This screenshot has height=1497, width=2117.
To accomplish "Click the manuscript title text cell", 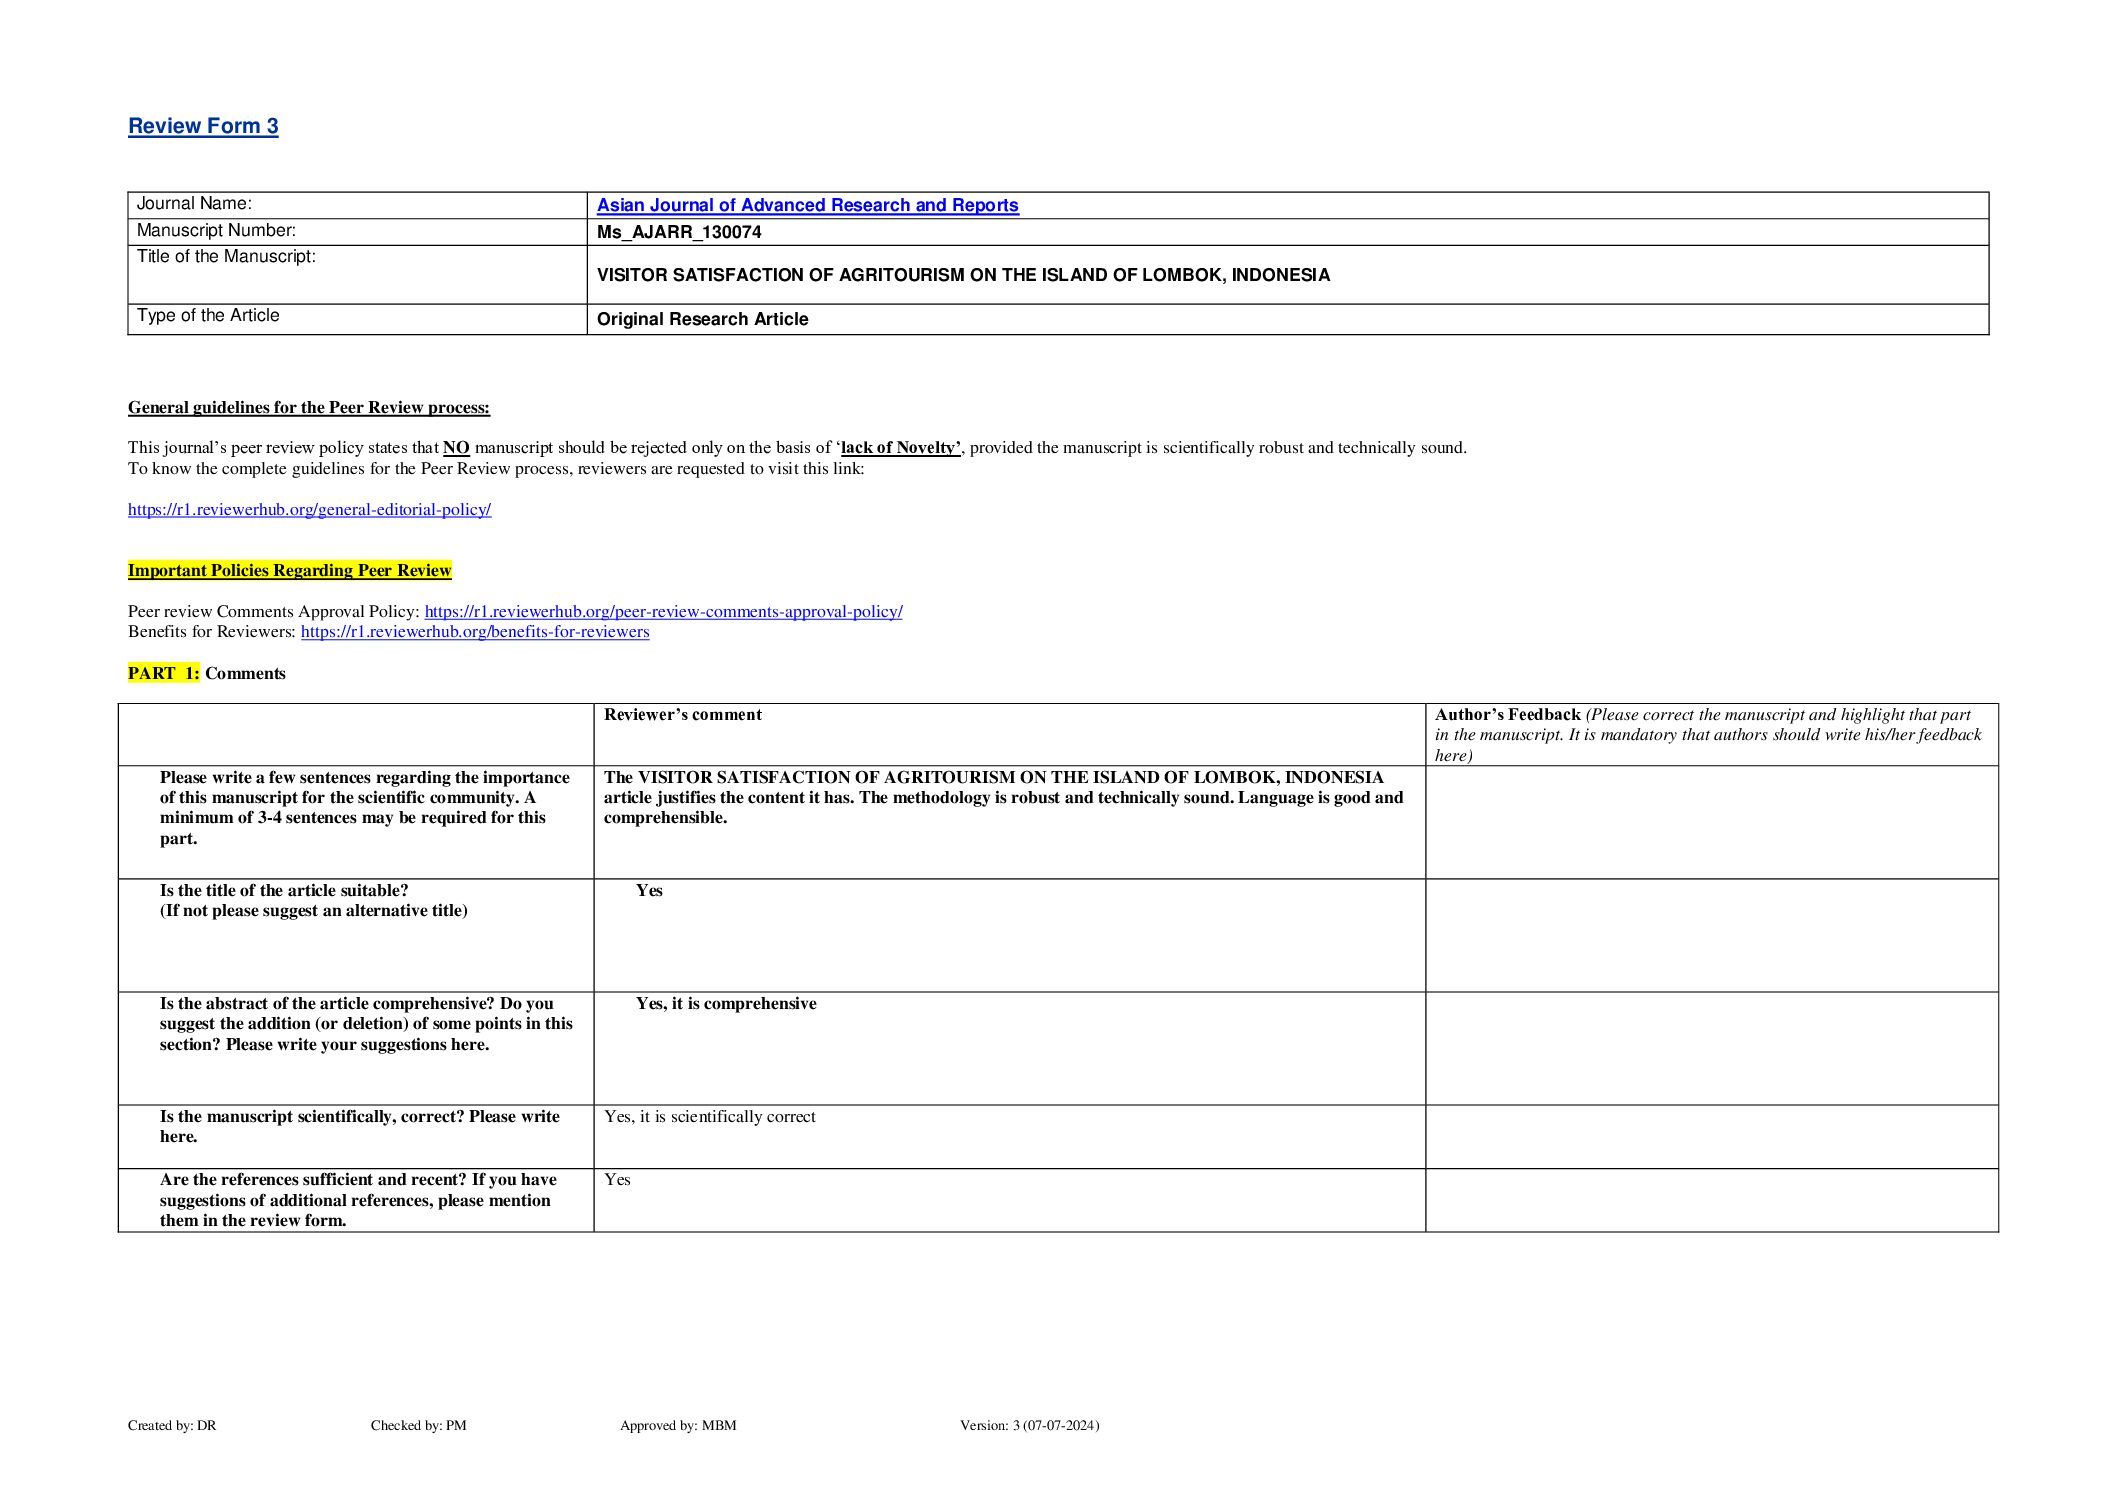I will (963, 275).
